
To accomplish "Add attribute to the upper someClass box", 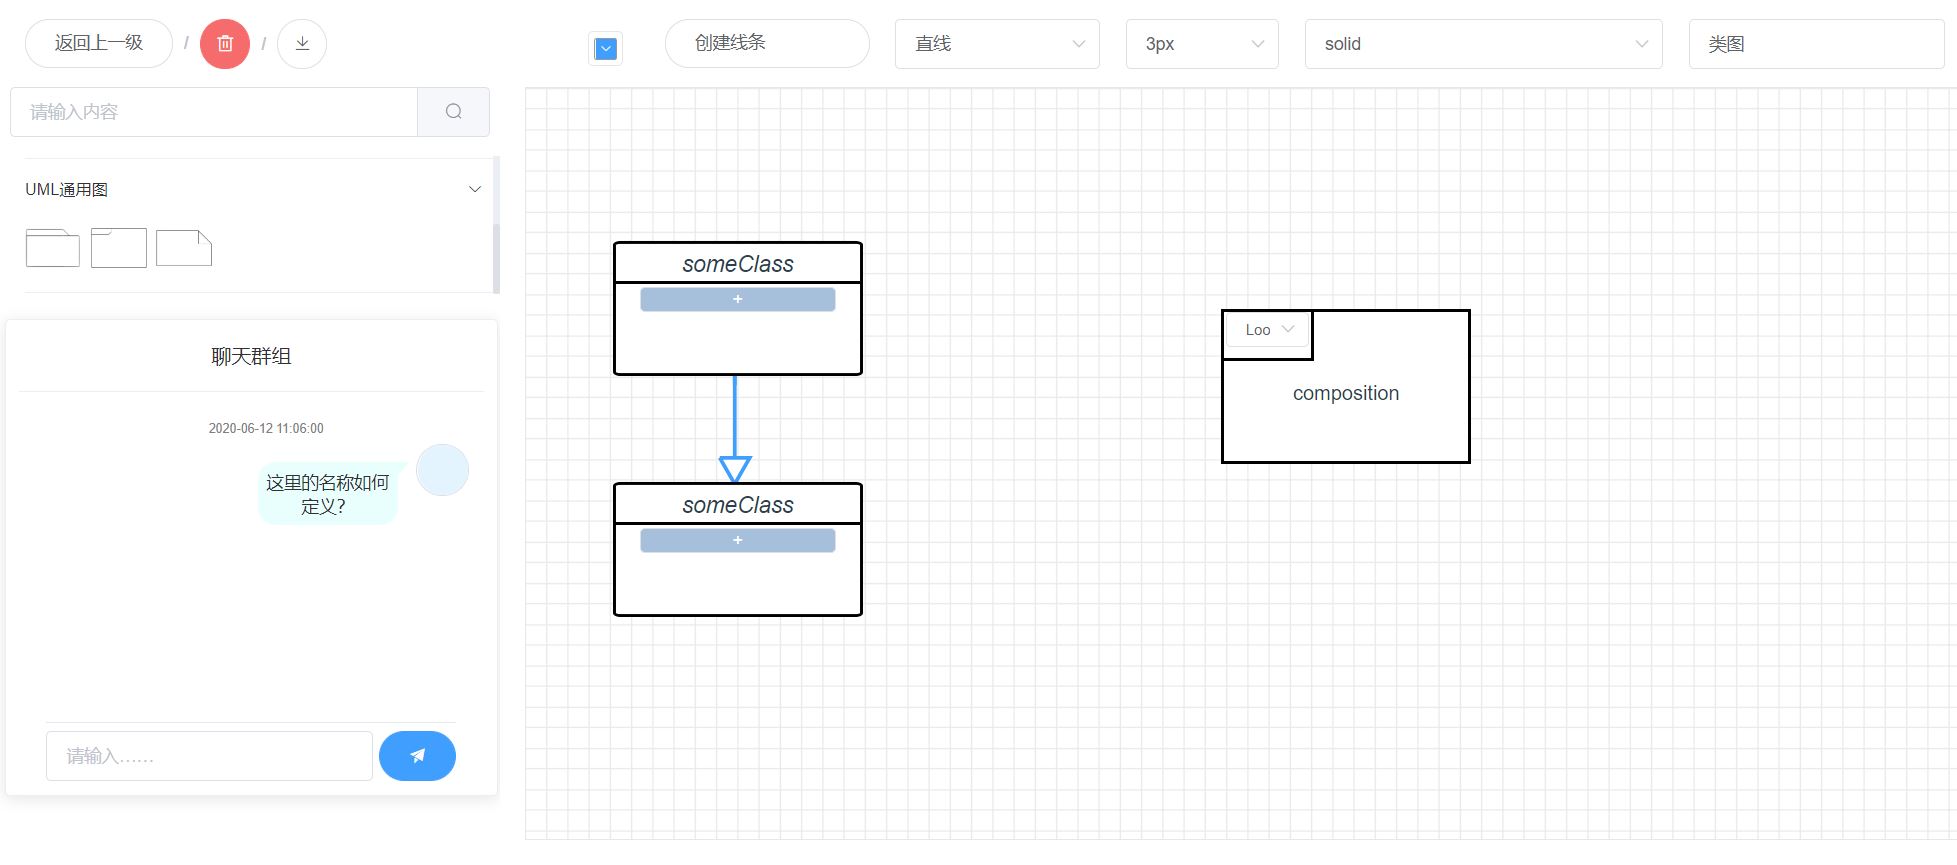I will click(738, 299).
